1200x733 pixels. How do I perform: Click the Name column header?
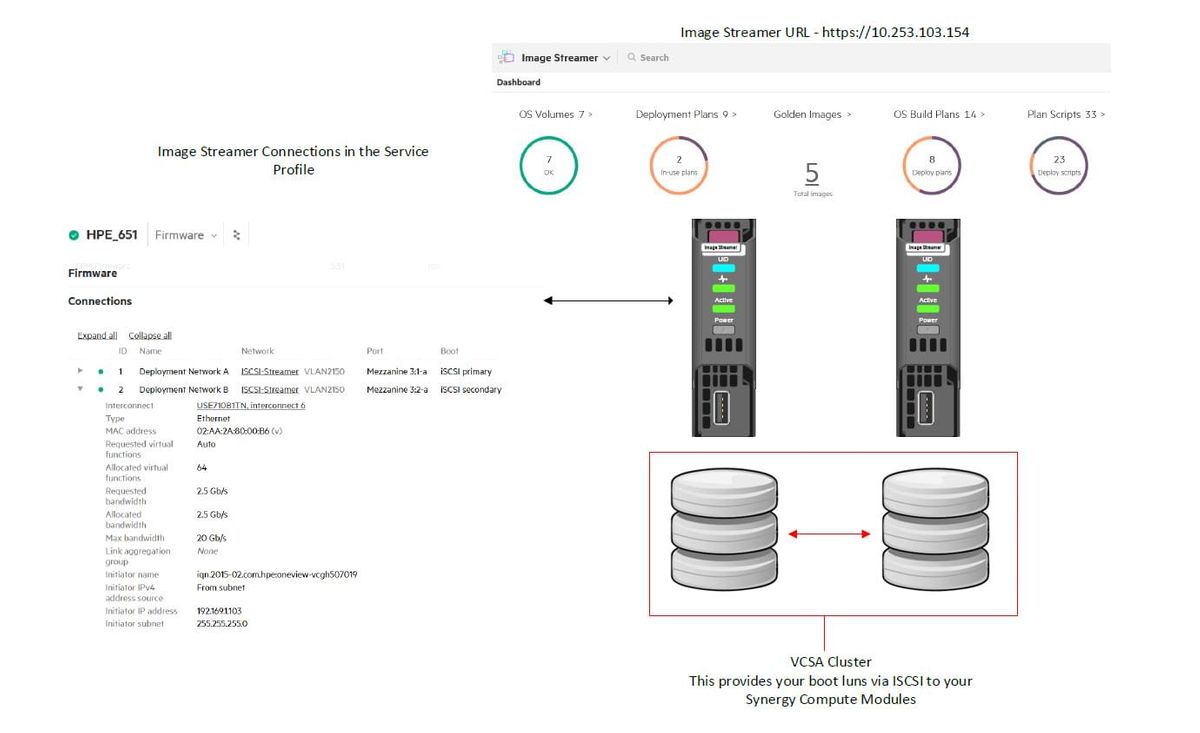(x=150, y=352)
